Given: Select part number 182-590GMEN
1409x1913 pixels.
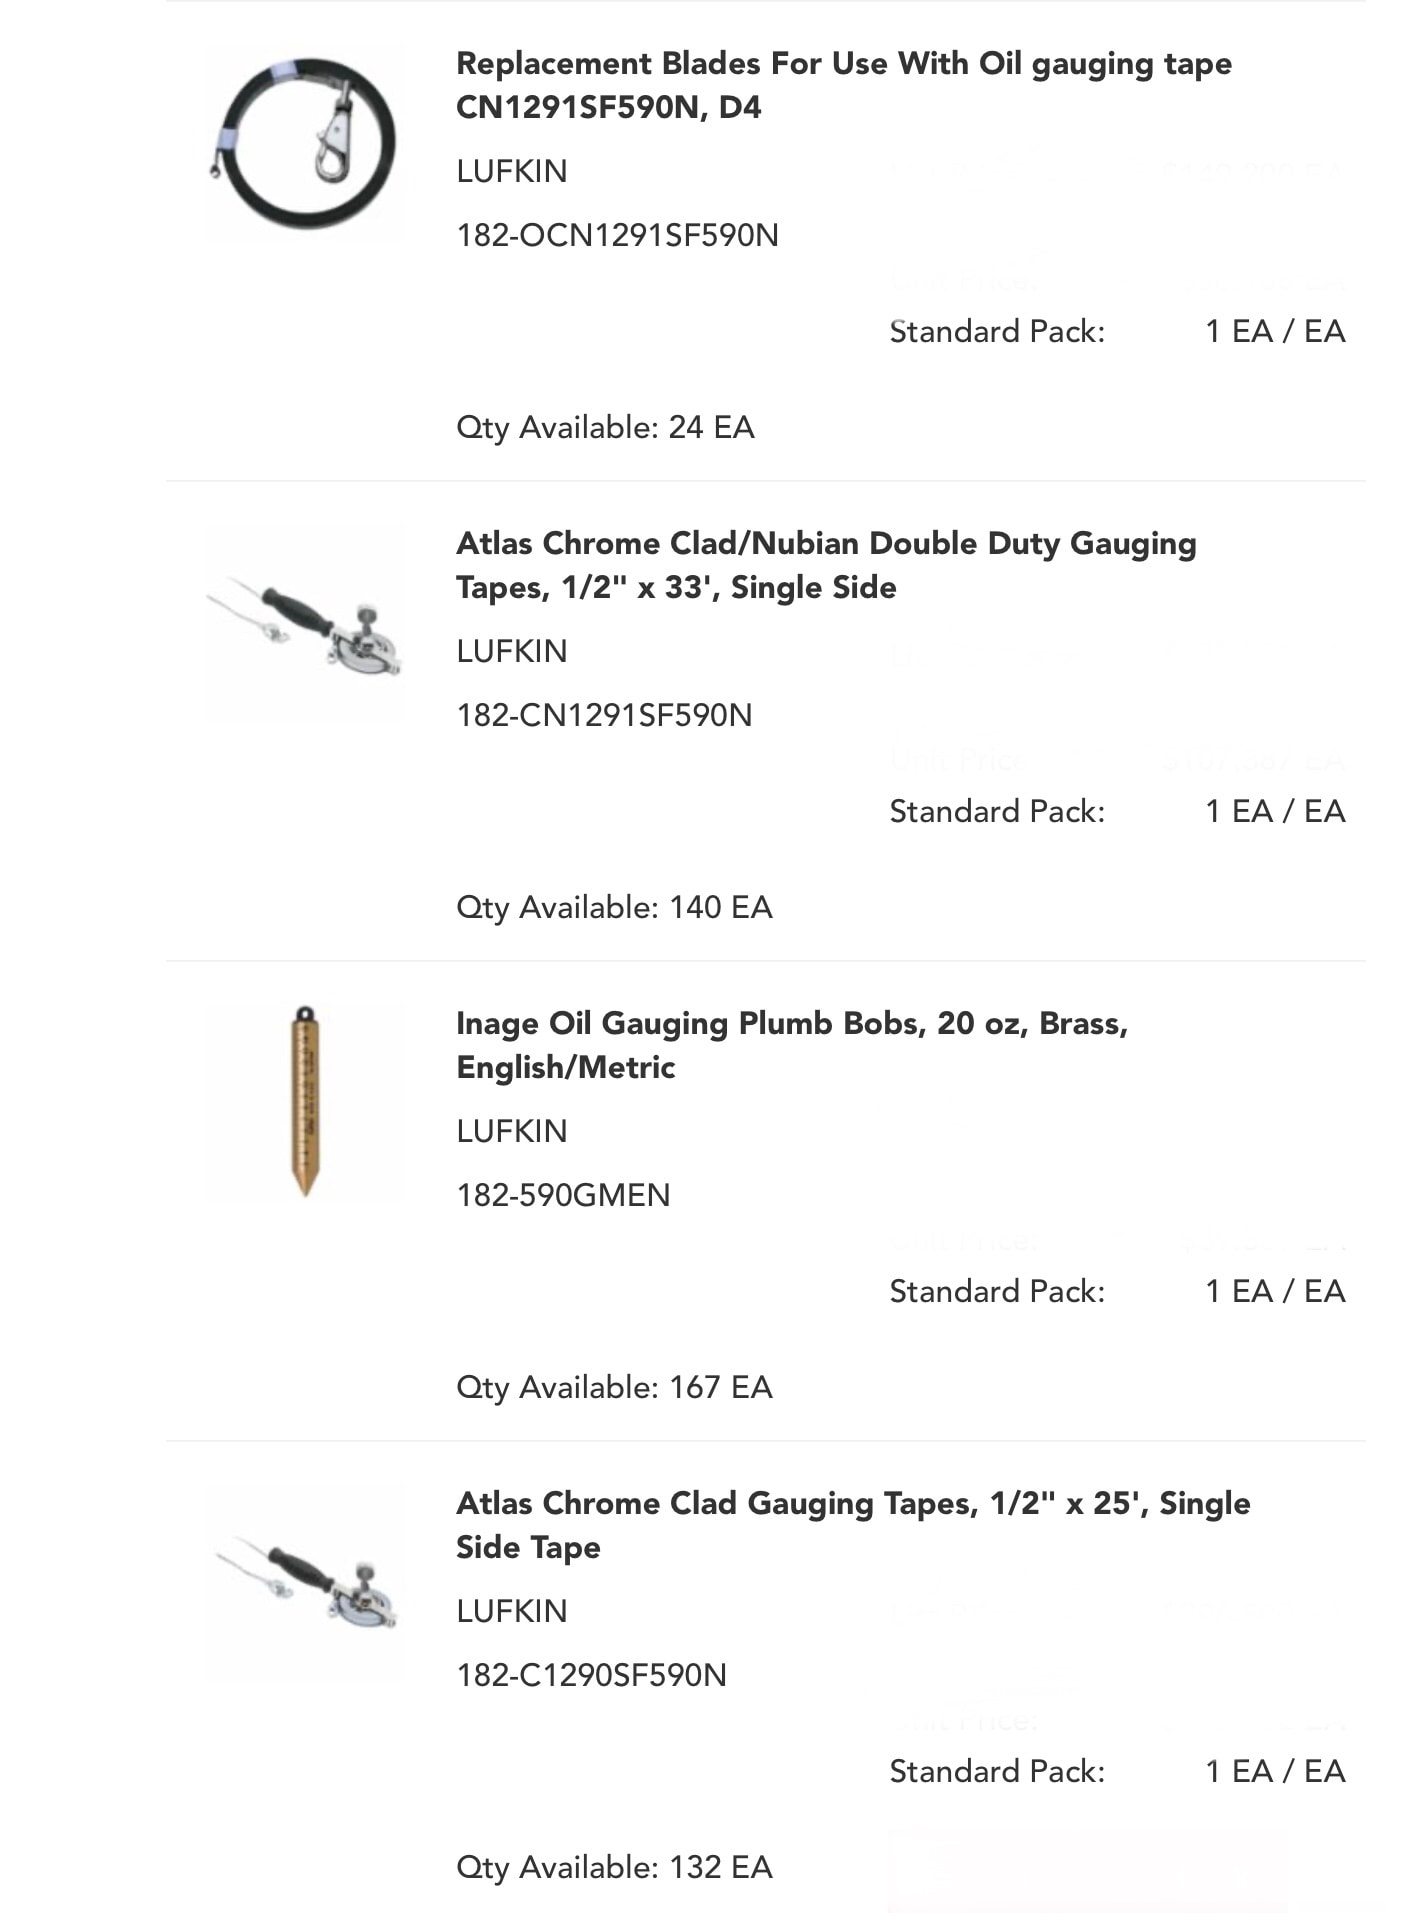Looking at the screenshot, I should pos(563,1195).
